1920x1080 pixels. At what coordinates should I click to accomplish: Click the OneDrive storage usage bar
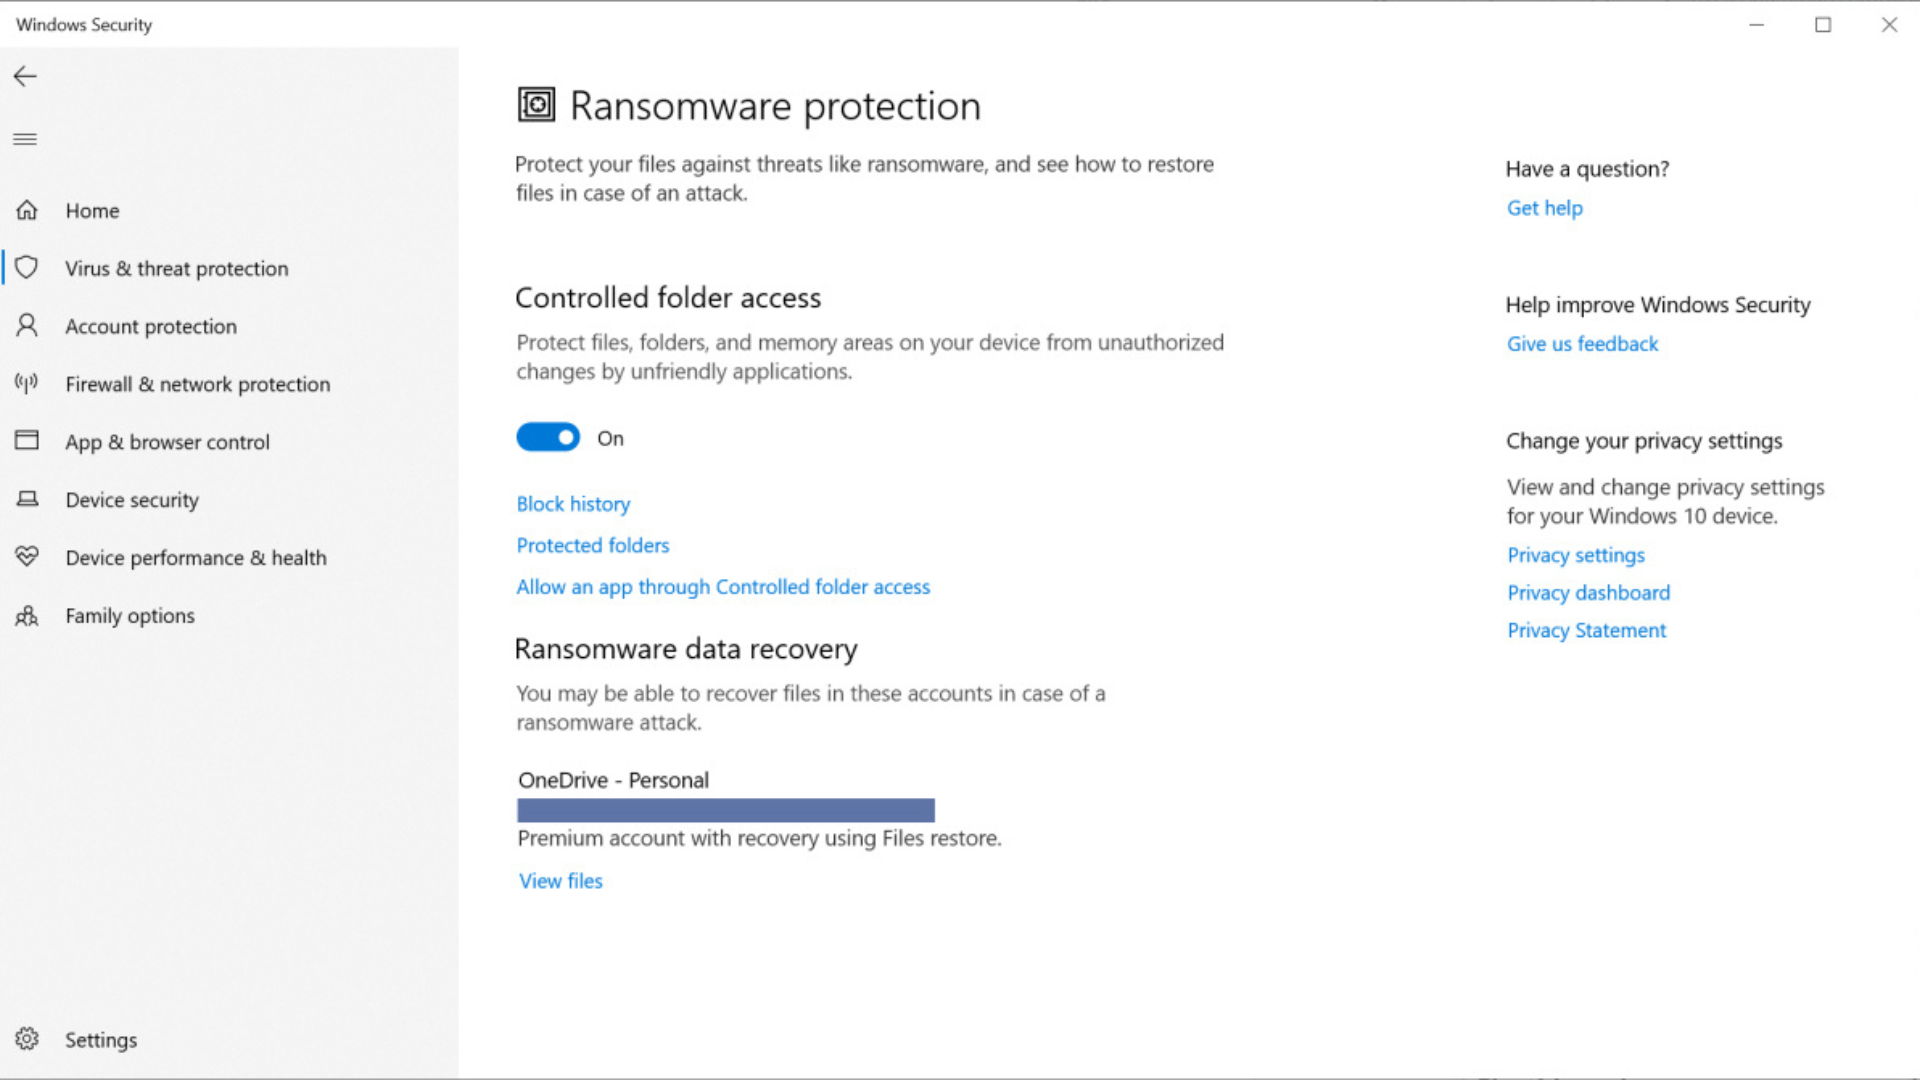pos(726,809)
